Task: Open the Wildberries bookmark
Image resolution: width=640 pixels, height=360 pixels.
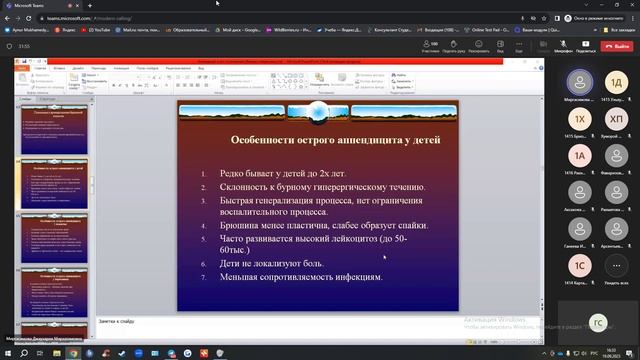Action: (x=289, y=30)
